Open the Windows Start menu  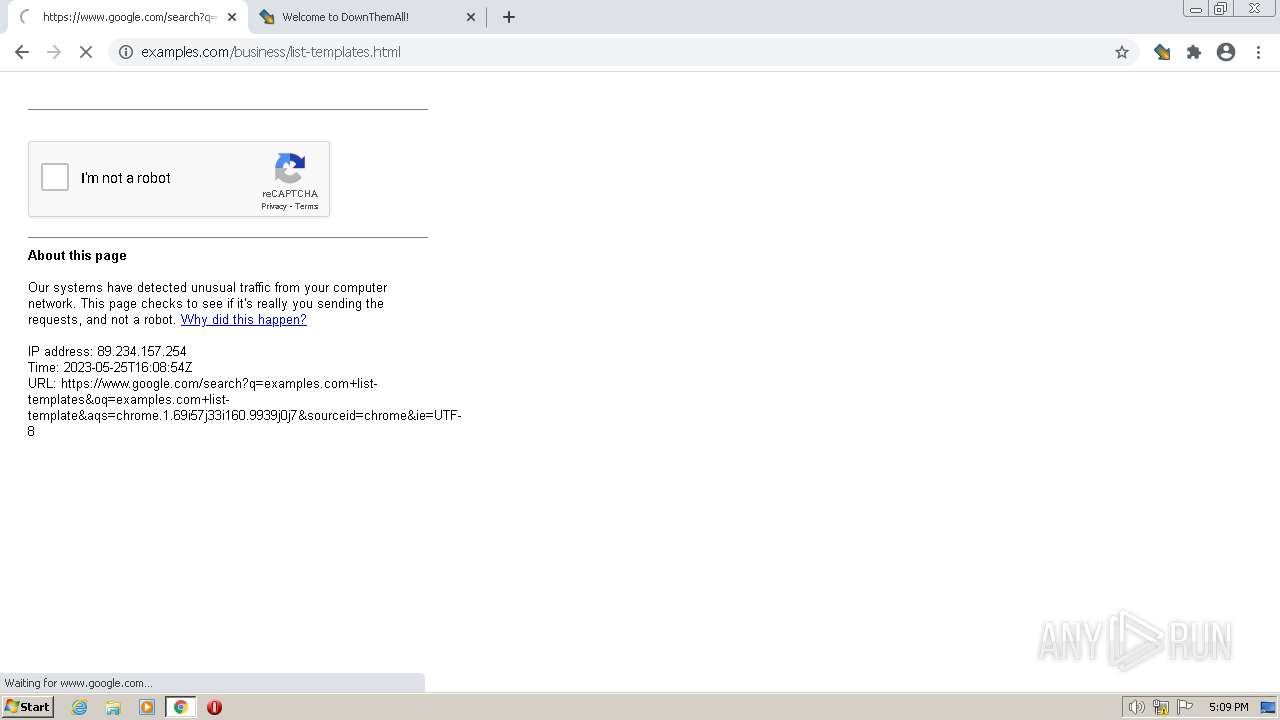tap(28, 707)
